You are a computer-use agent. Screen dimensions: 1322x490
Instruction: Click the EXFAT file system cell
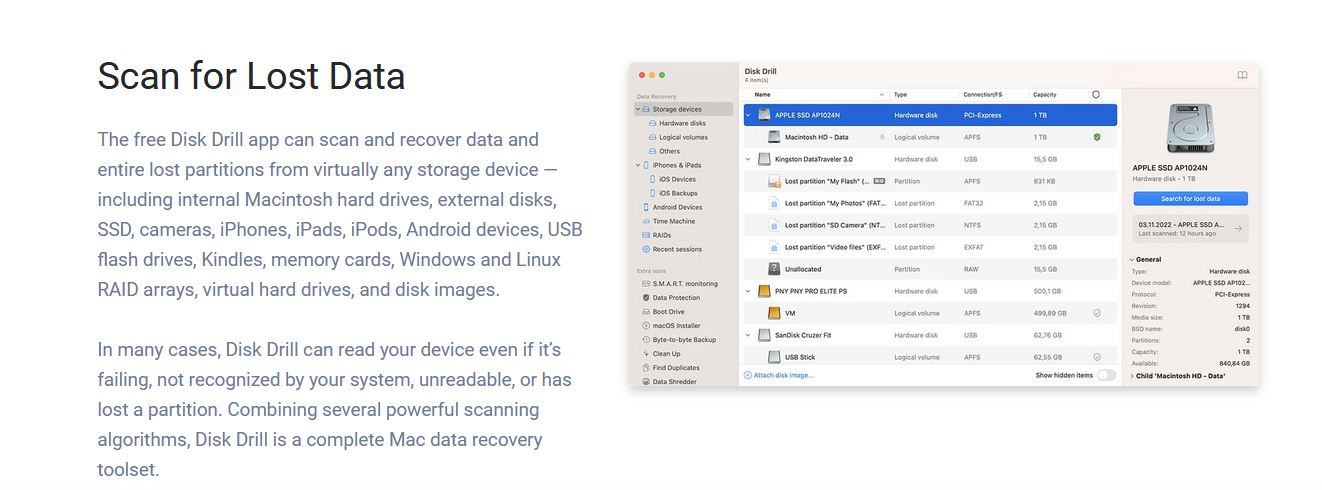point(974,247)
